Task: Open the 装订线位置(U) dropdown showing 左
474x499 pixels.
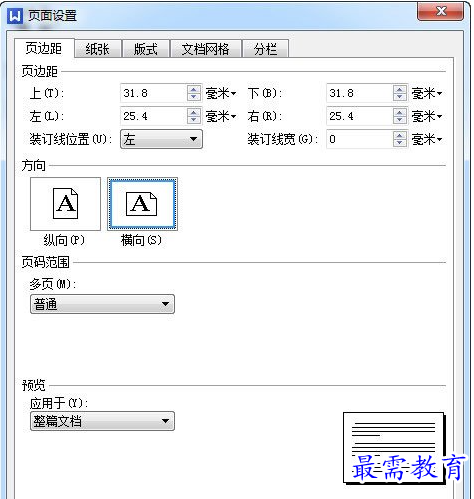Action: coord(161,139)
